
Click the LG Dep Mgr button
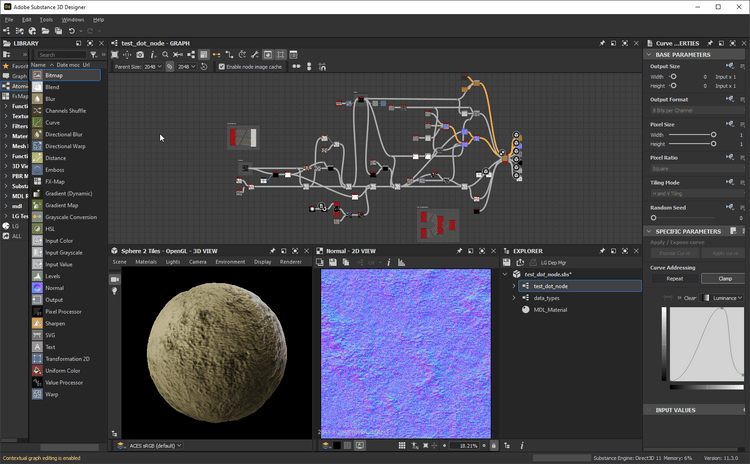point(554,262)
